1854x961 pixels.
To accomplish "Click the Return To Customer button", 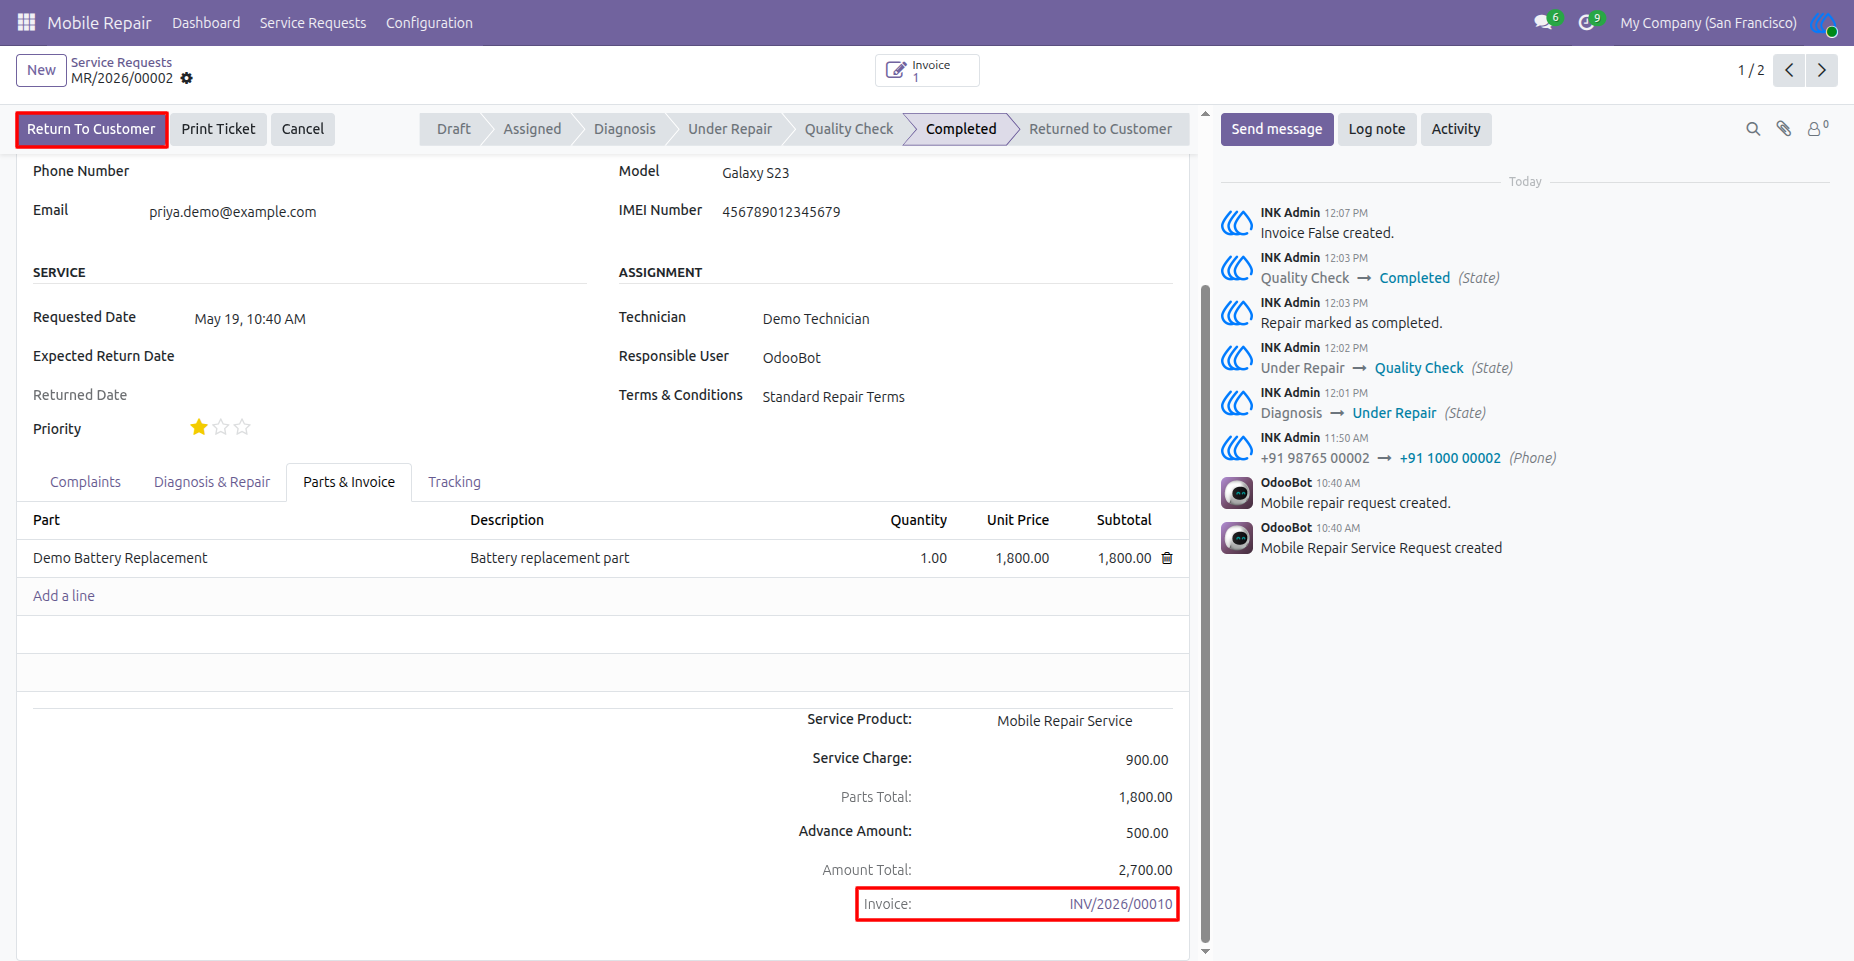I will (91, 129).
